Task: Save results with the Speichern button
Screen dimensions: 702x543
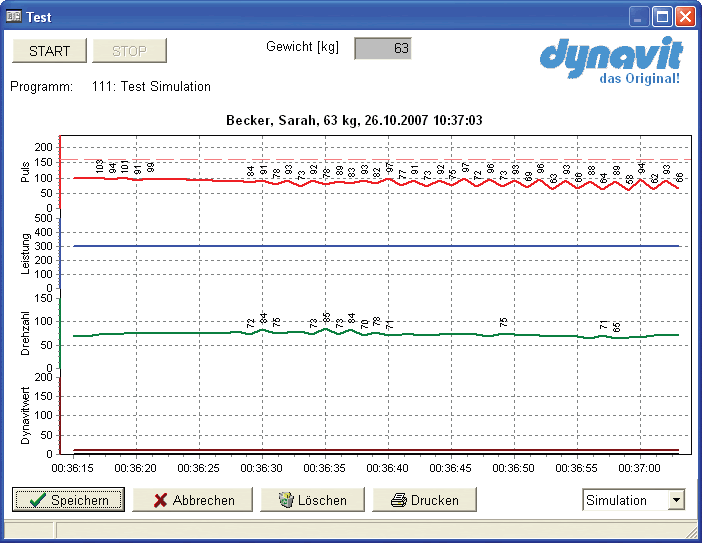Action: pyautogui.click(x=68, y=500)
